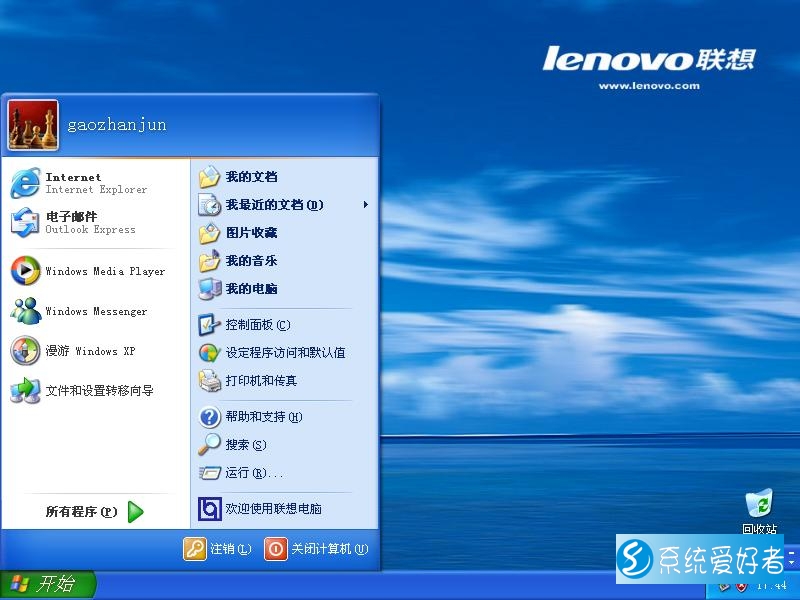Click the 打印机和传真 label

[x=261, y=381]
